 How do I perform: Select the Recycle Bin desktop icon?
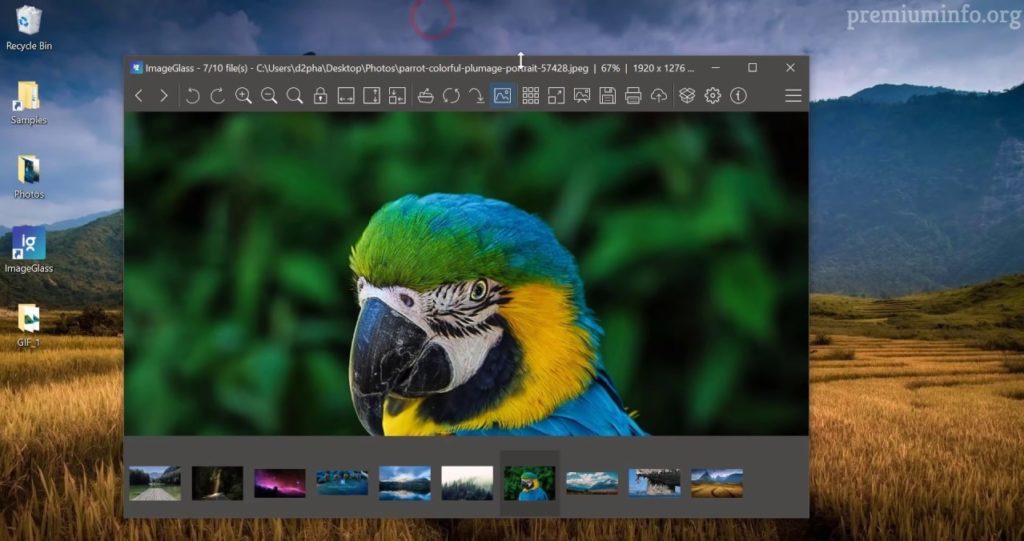pos(29,29)
